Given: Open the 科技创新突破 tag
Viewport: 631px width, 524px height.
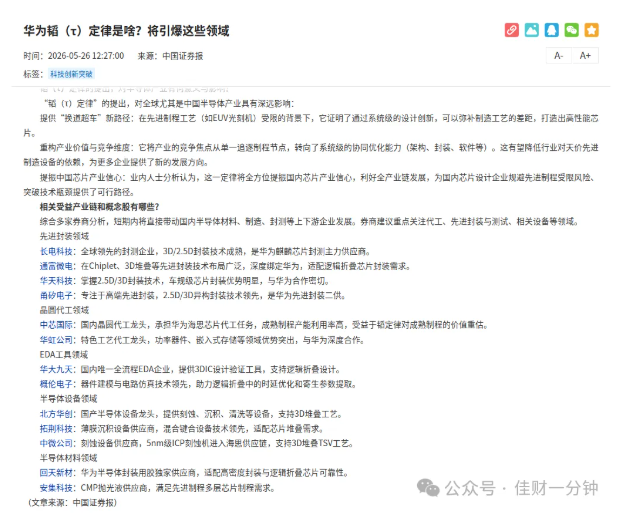Looking at the screenshot, I should (71, 74).
